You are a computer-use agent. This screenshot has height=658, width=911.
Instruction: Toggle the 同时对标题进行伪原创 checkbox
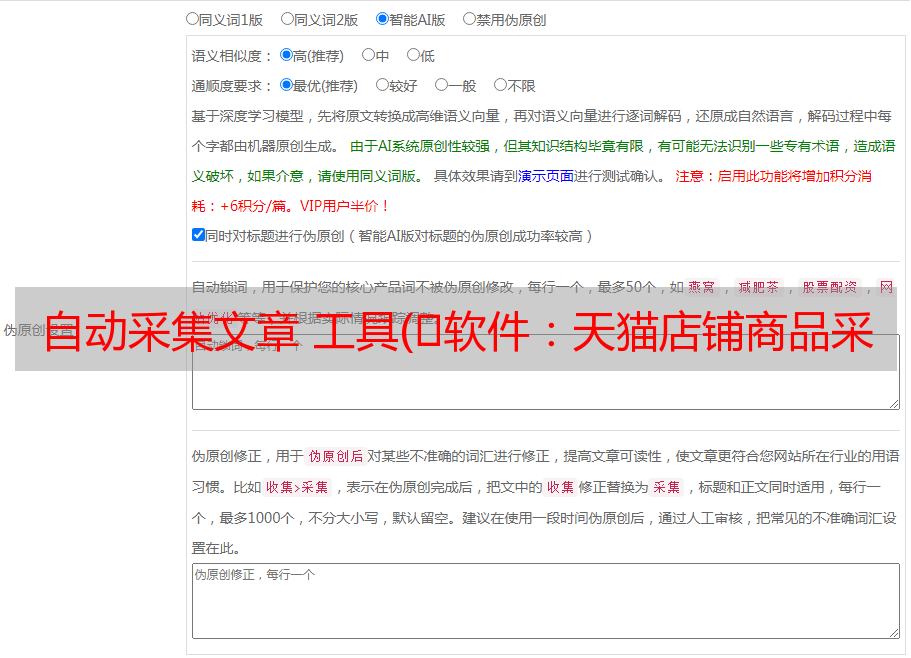[198, 235]
